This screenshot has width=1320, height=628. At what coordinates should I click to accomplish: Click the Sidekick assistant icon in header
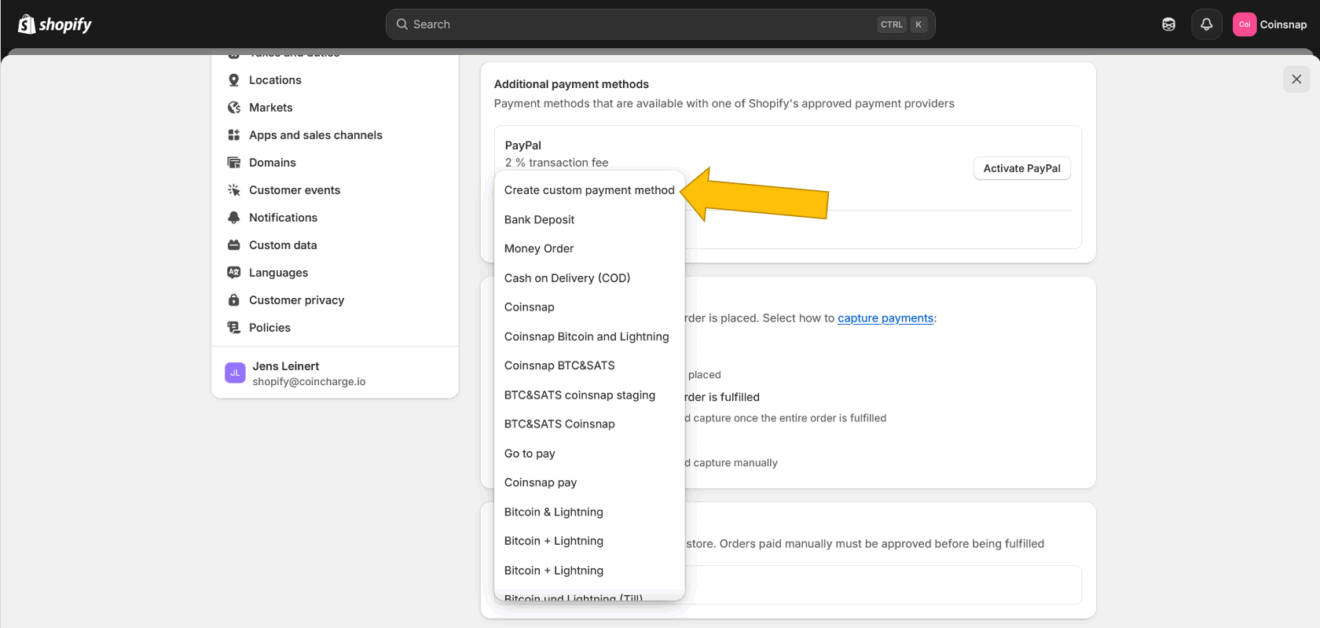coord(1169,25)
